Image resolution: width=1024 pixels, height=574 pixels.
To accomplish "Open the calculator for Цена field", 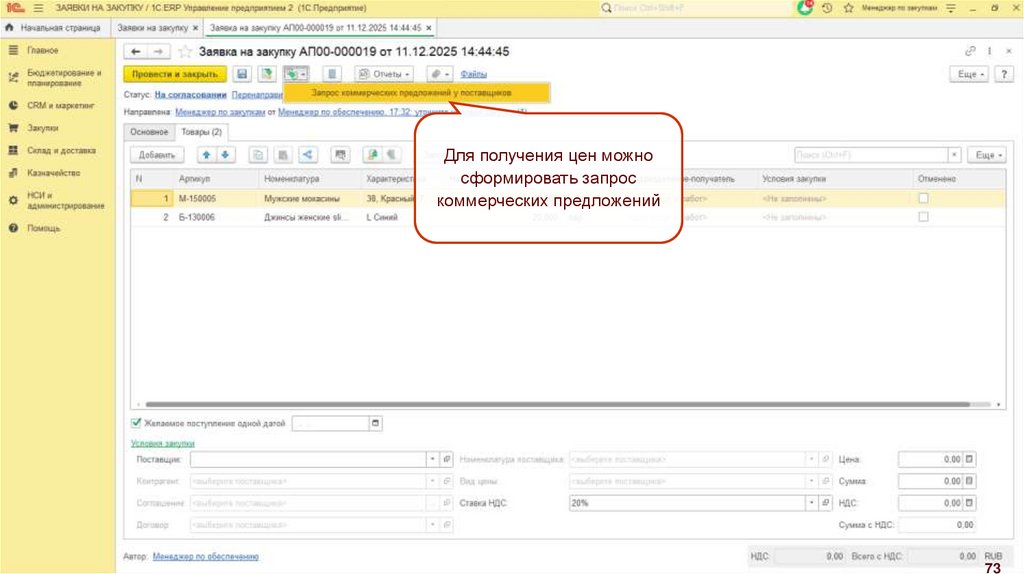I will click(969, 459).
